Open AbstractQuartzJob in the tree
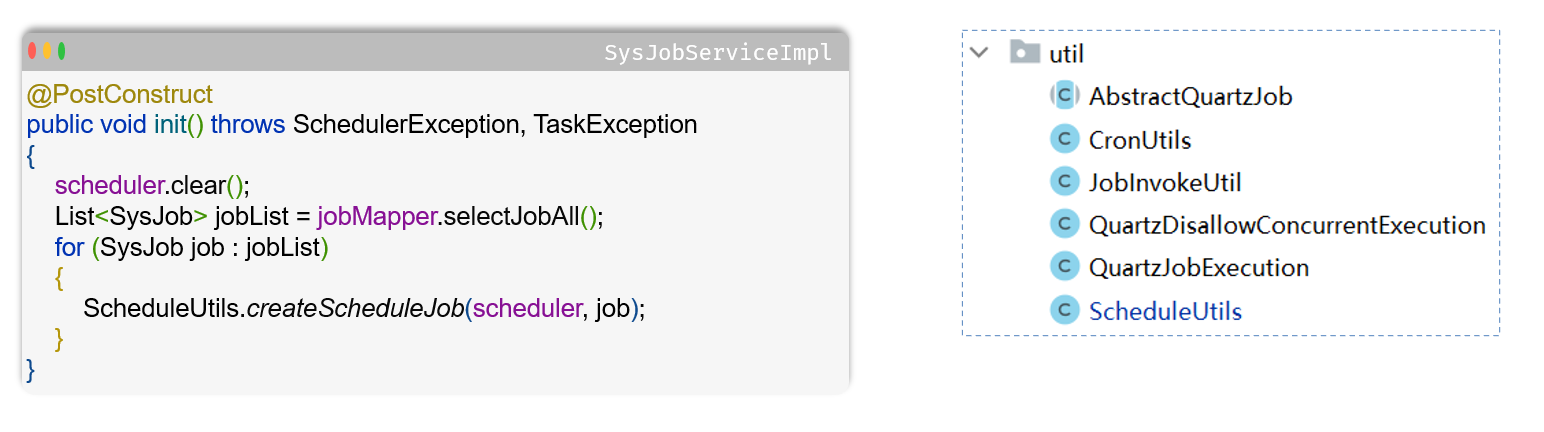Screen dimensions: 1544x432 [1190, 97]
